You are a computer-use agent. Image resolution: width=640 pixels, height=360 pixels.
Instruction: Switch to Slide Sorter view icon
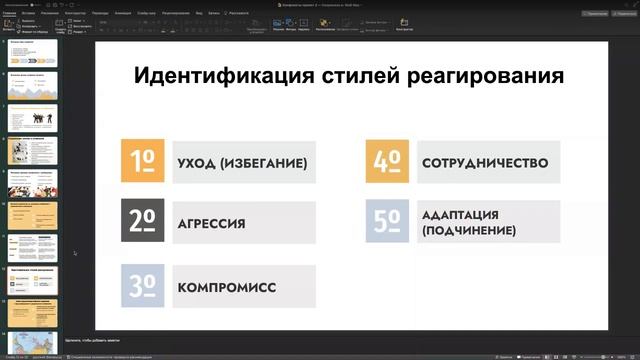click(556, 357)
